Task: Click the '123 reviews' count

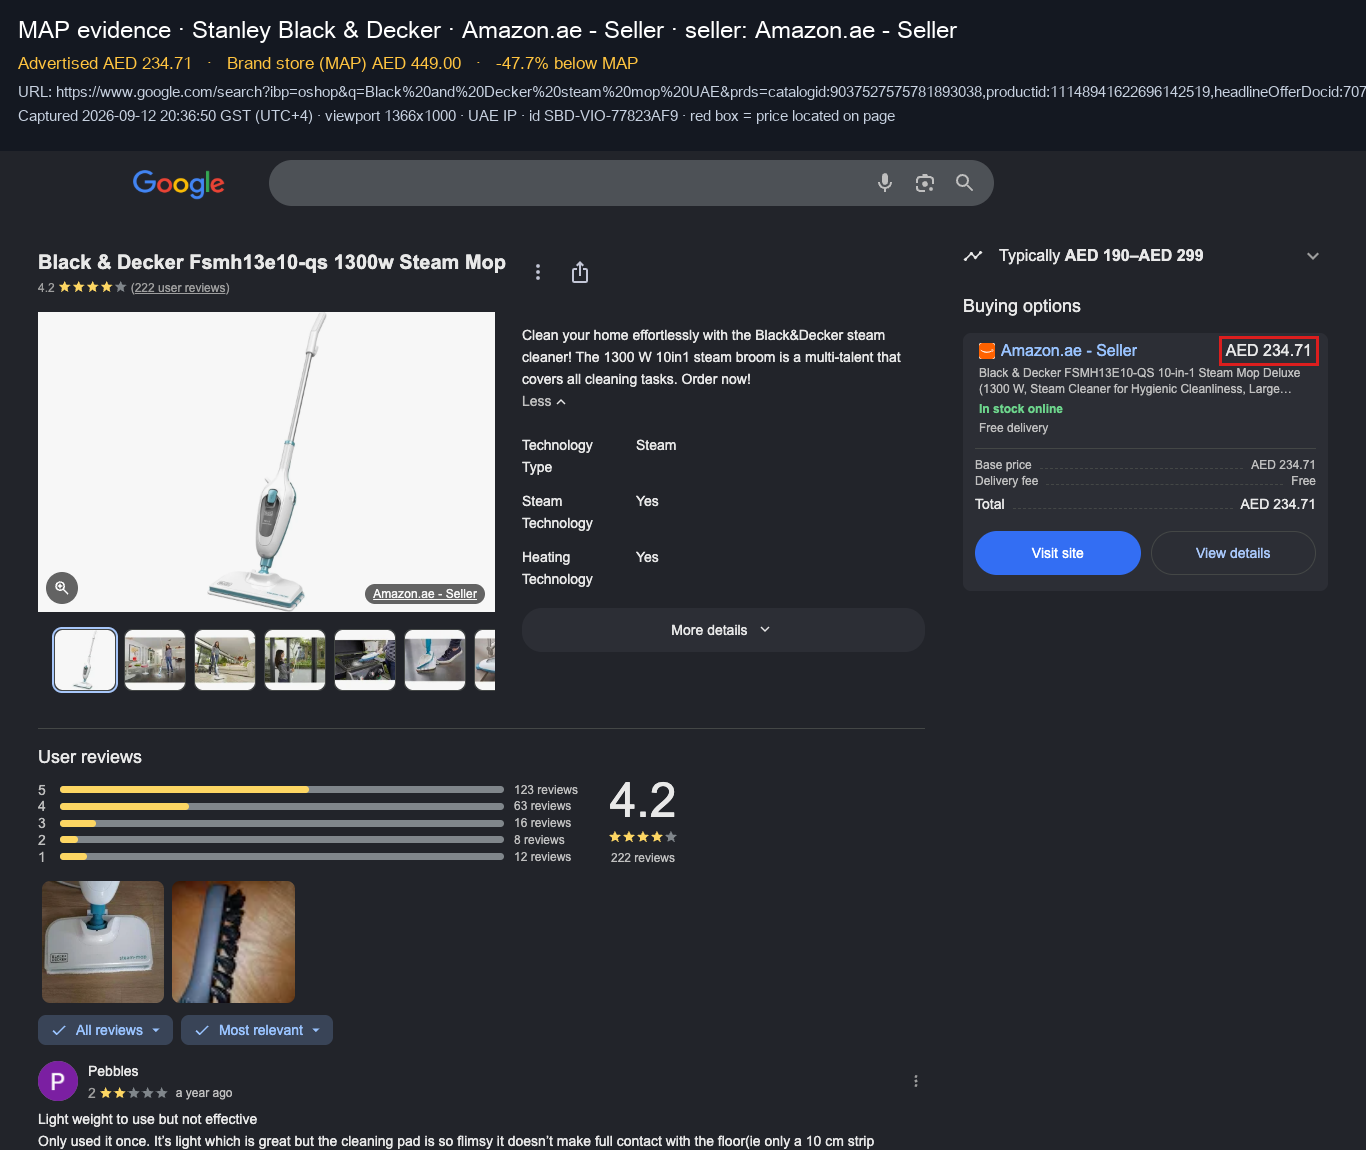Action: click(x=546, y=790)
